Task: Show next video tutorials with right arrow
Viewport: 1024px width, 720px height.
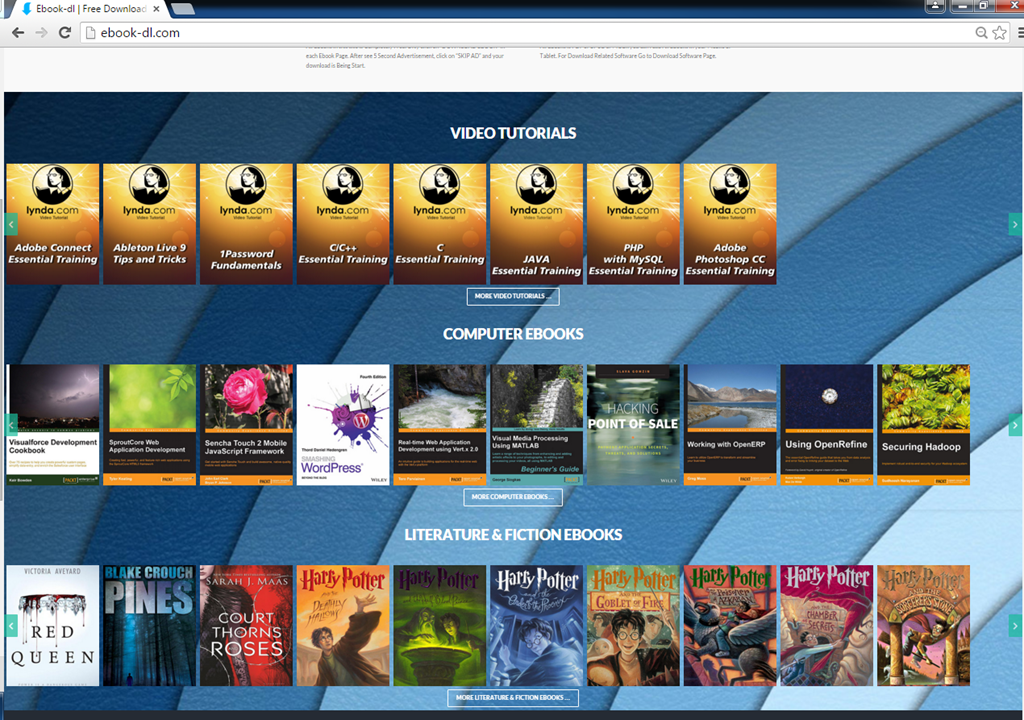Action: [1015, 224]
